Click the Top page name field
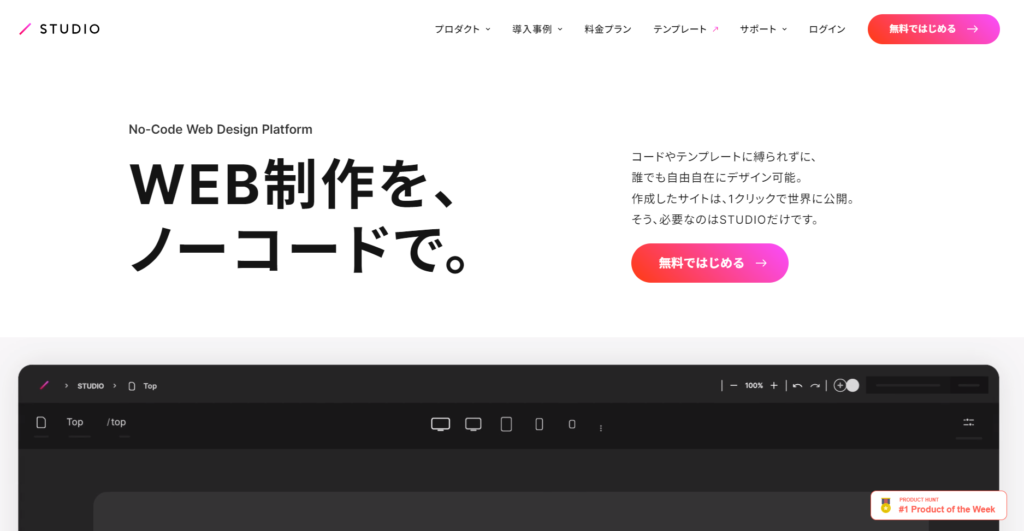1024x531 pixels. tap(75, 423)
